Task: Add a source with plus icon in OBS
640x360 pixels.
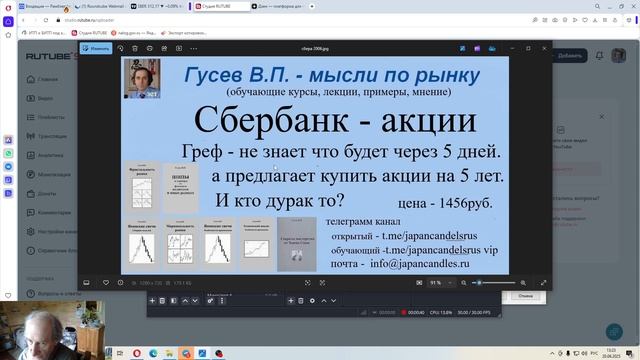Action: coord(291,301)
